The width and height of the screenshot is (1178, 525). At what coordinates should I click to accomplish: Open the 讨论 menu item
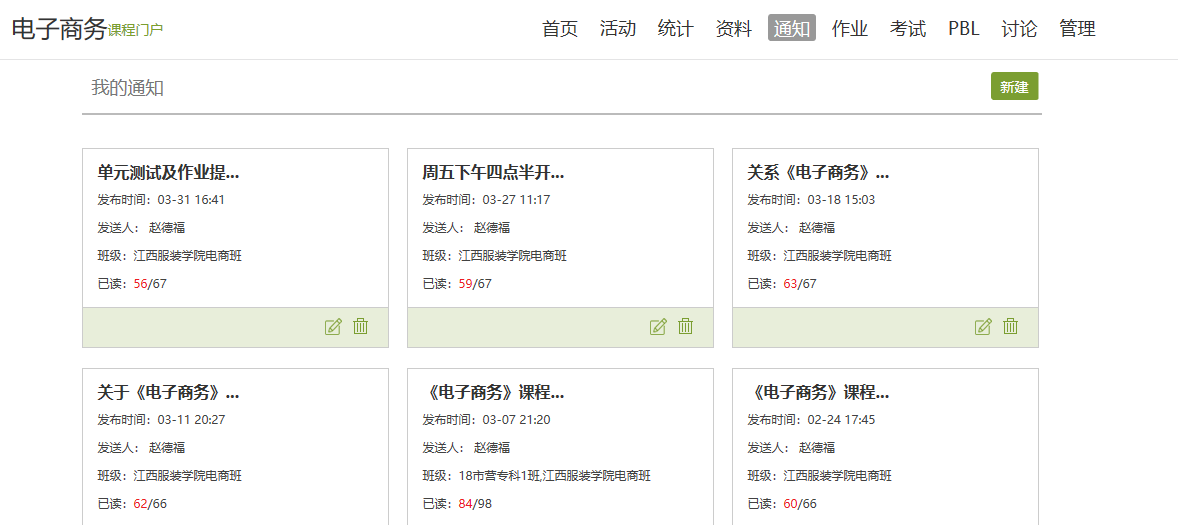pyautogui.click(x=1019, y=29)
